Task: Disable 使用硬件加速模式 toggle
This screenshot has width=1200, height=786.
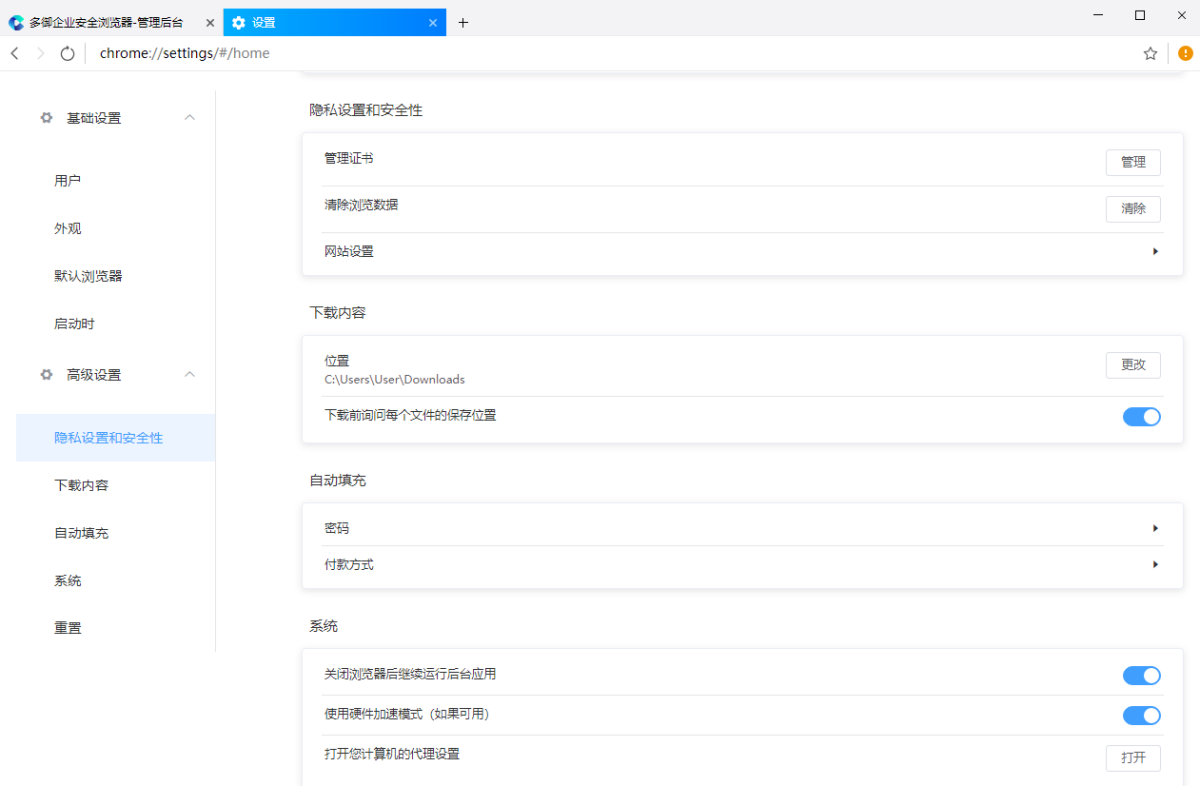Action: pyautogui.click(x=1141, y=715)
